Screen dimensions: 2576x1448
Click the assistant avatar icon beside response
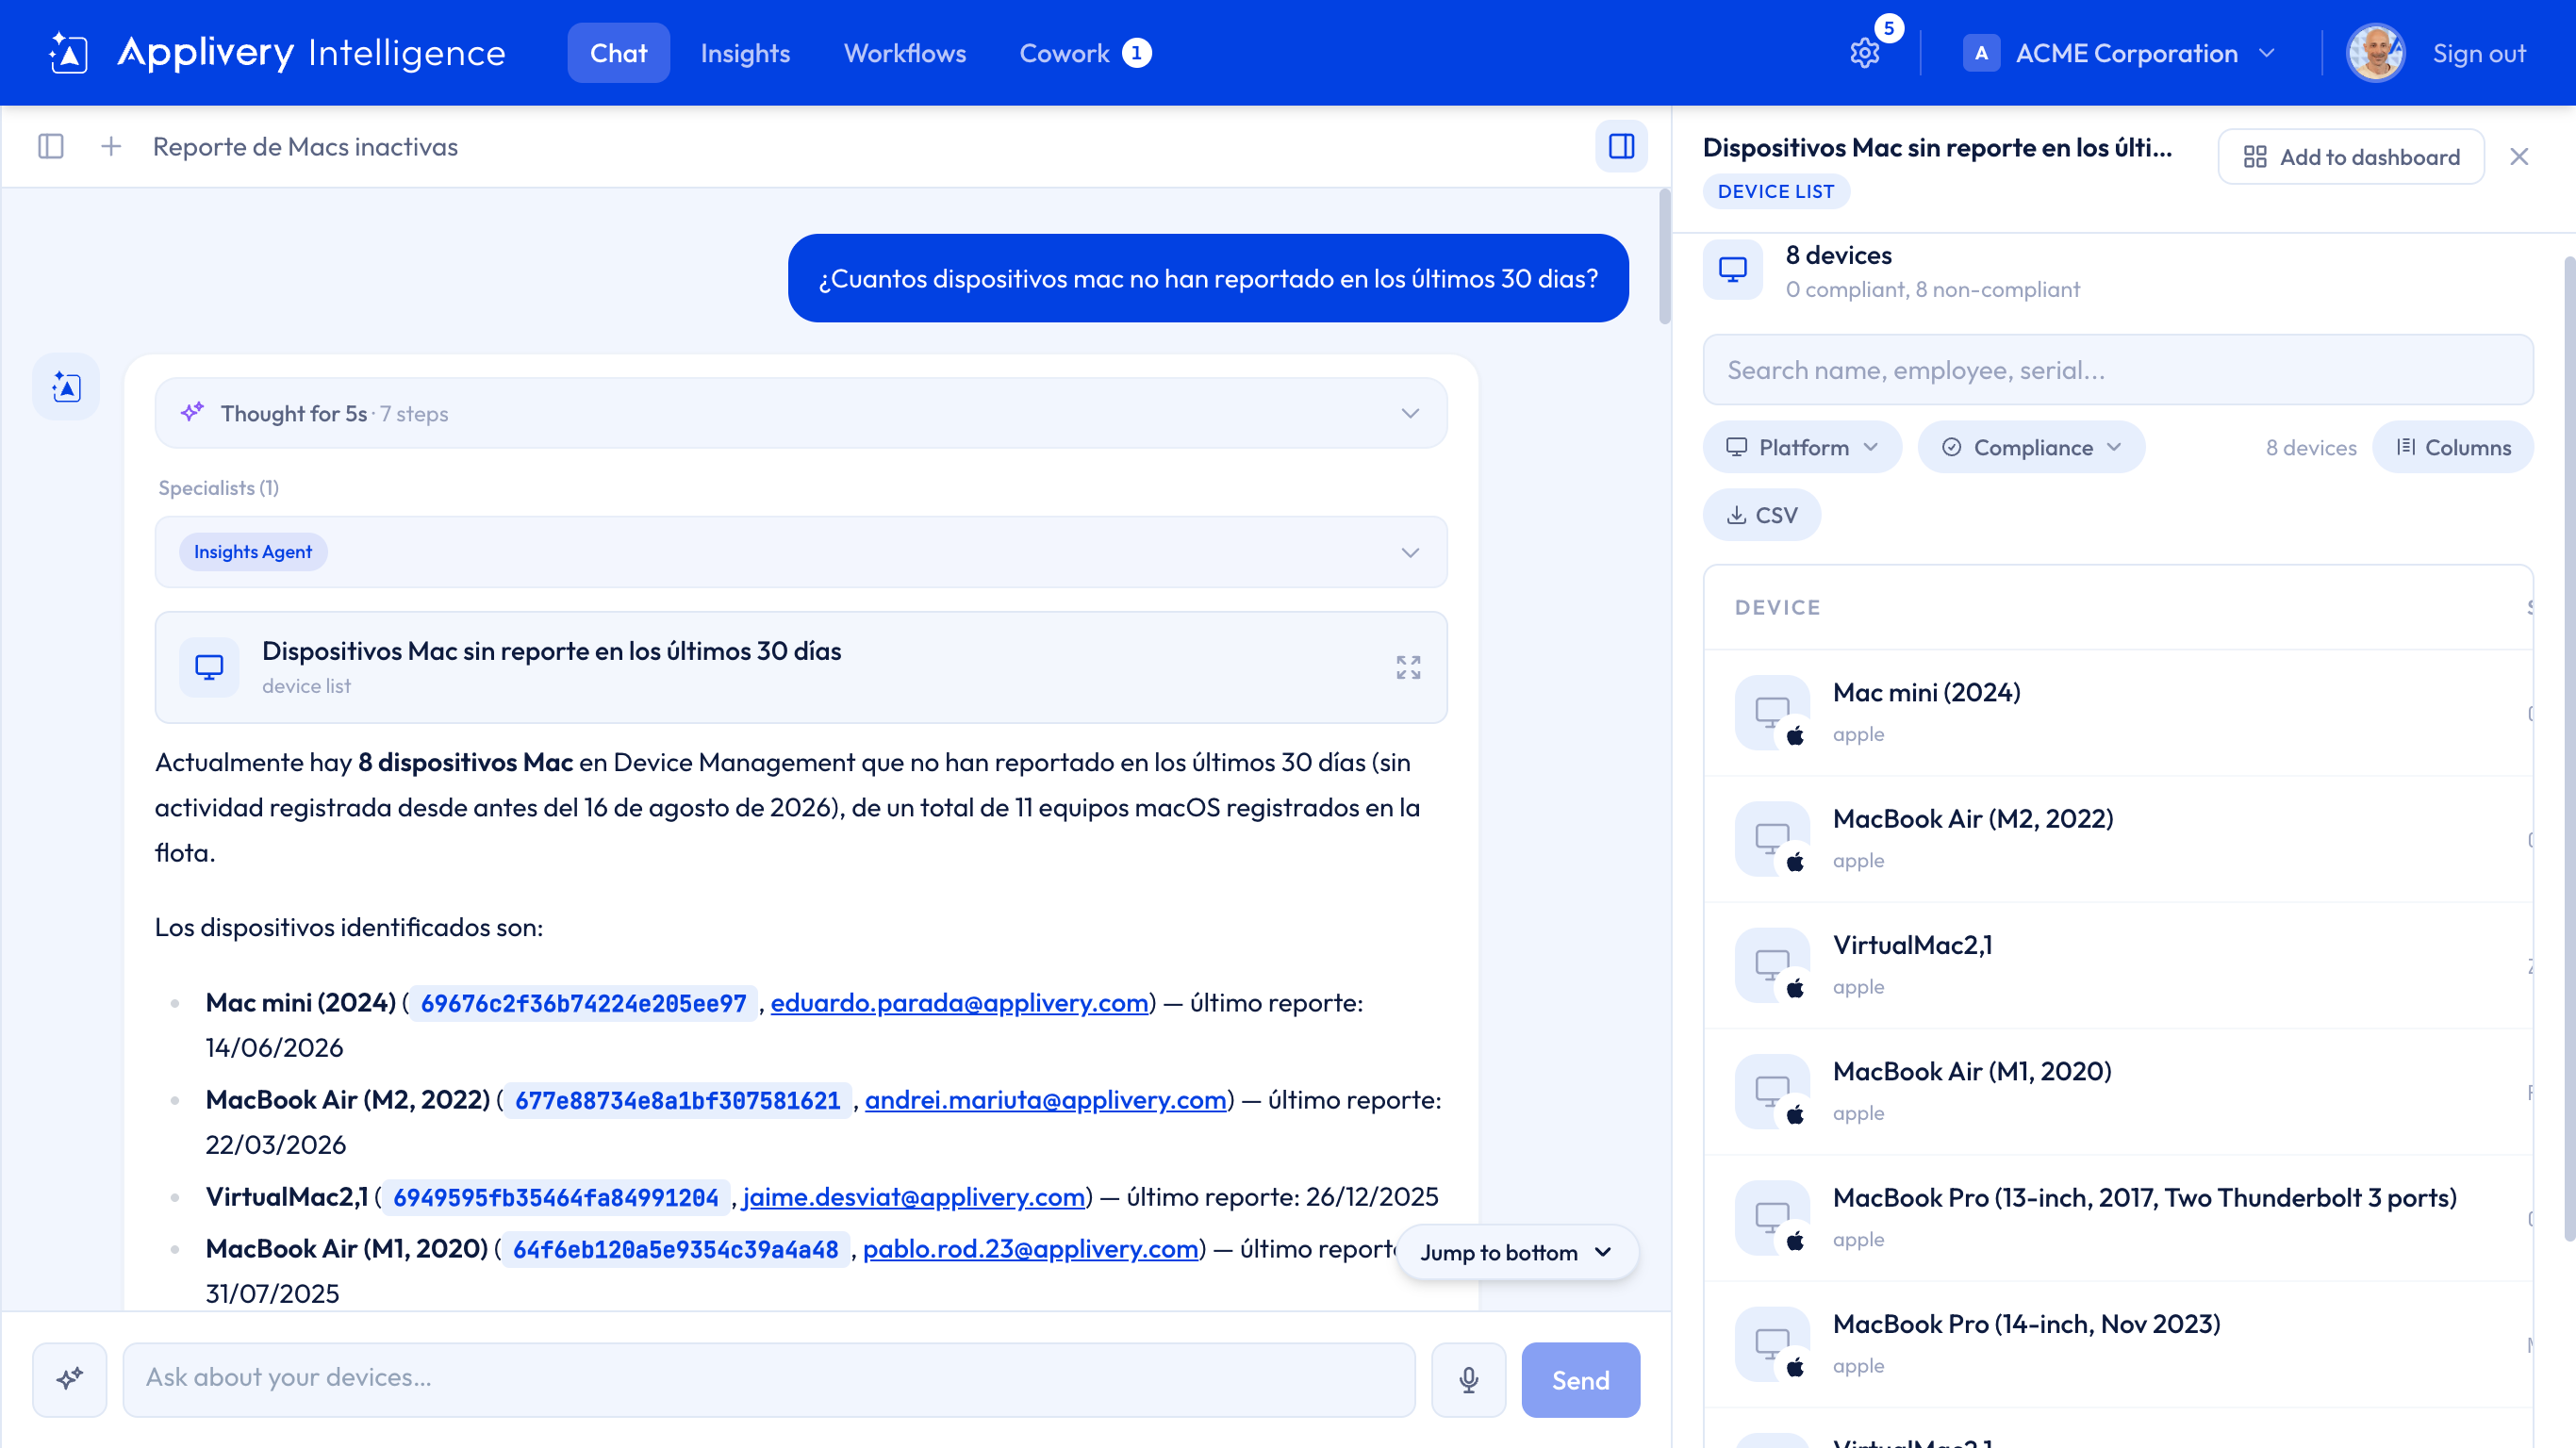[x=66, y=387]
